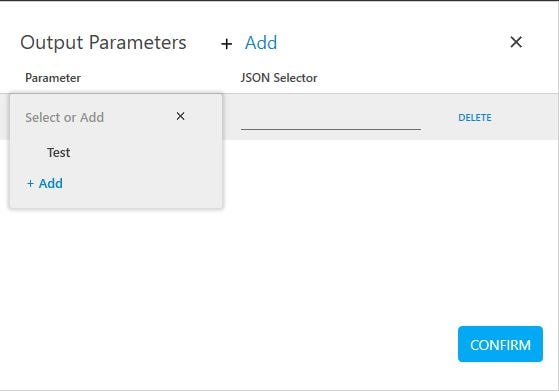Click the gray row area right of DELETE
This screenshot has width=559, height=391.
click(x=524, y=117)
